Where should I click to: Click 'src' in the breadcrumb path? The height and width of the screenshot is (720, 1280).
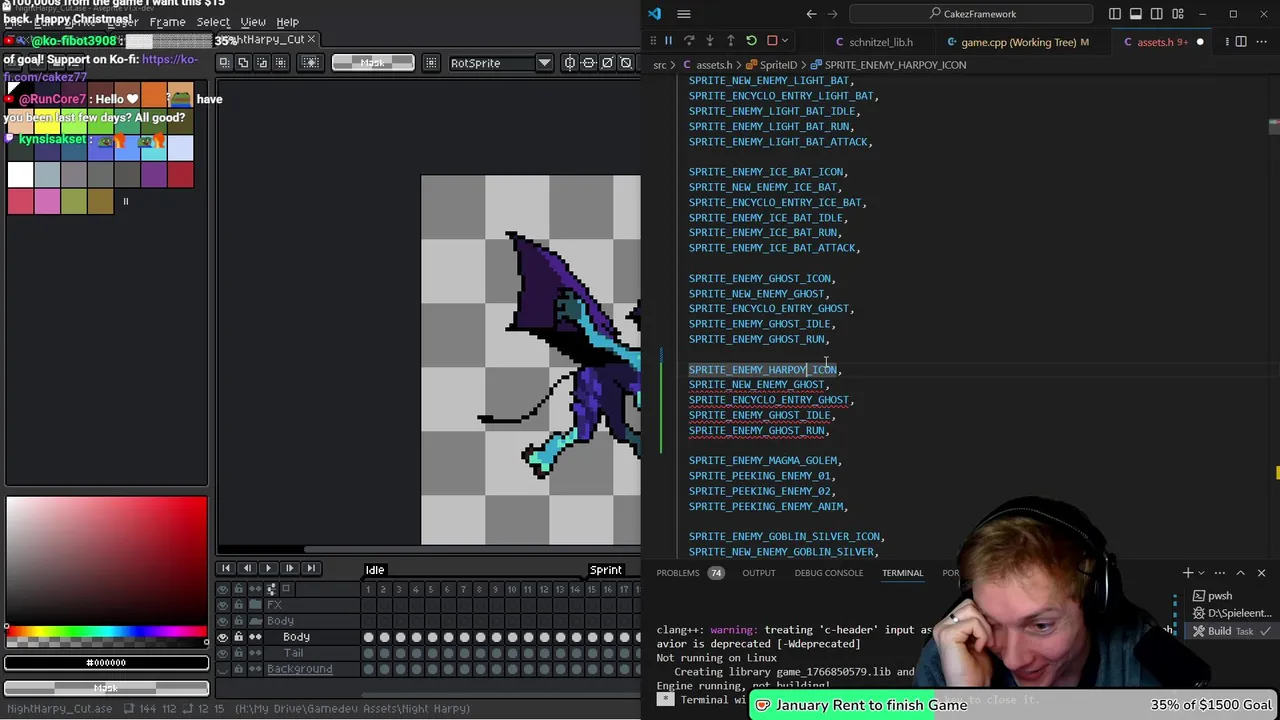(x=660, y=65)
